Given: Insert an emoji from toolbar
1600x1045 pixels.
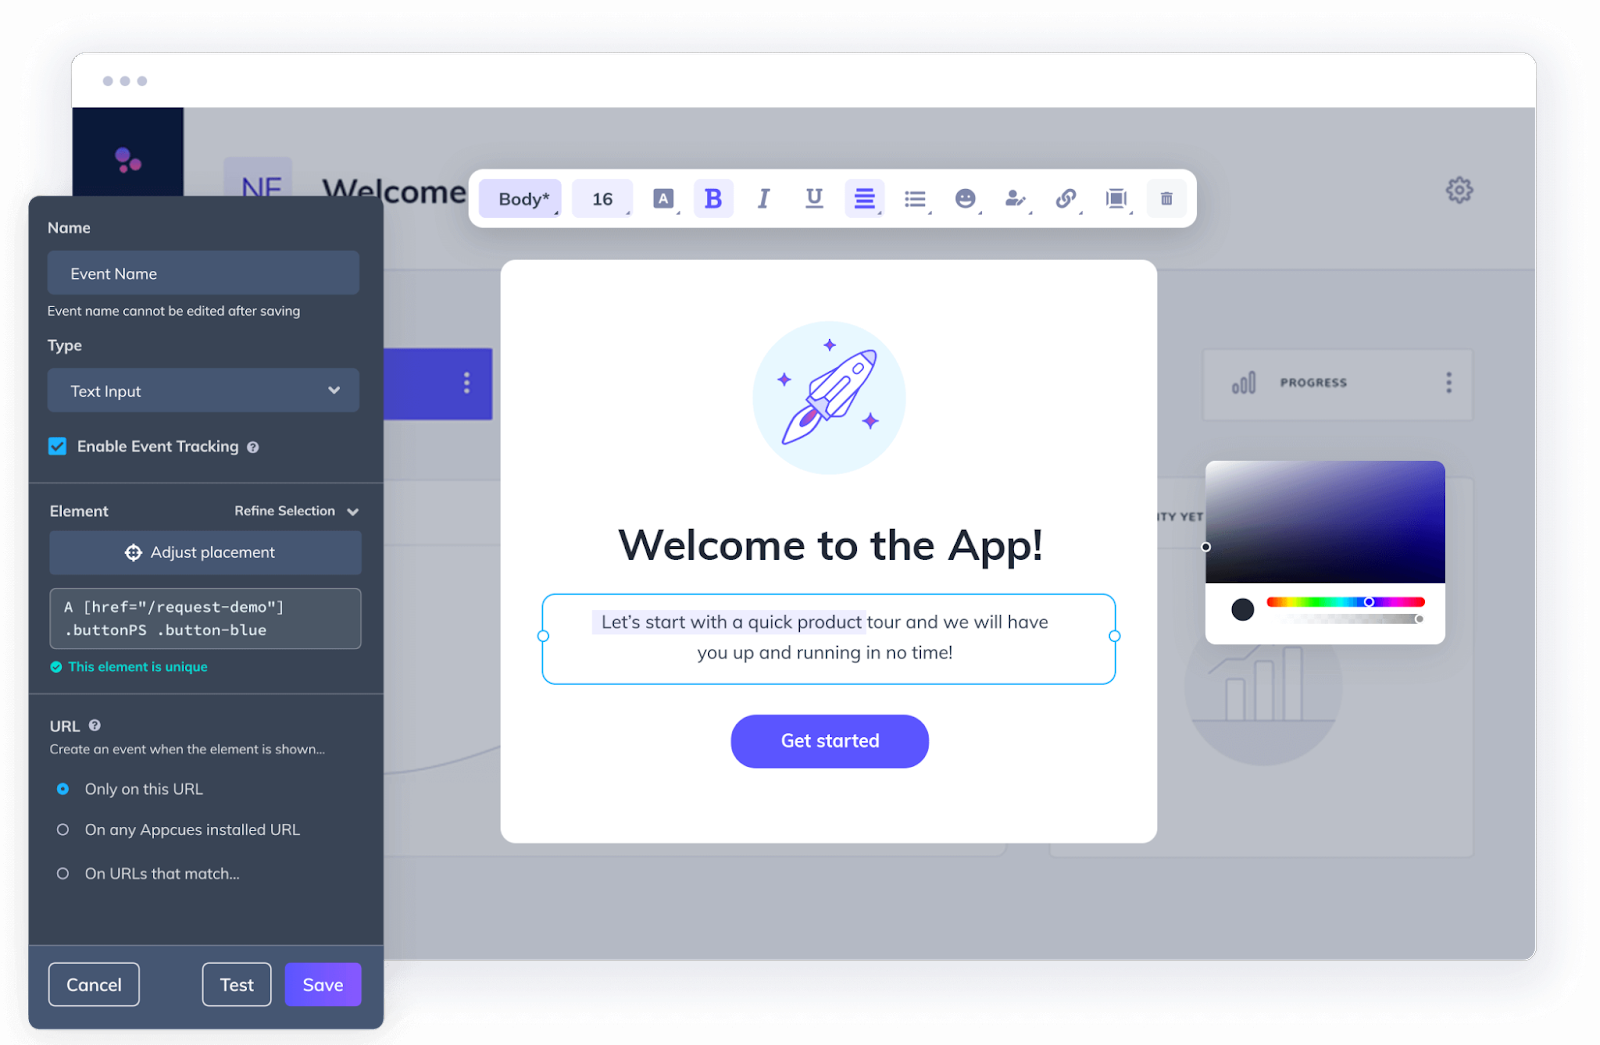Looking at the screenshot, I should pyautogui.click(x=965, y=199).
